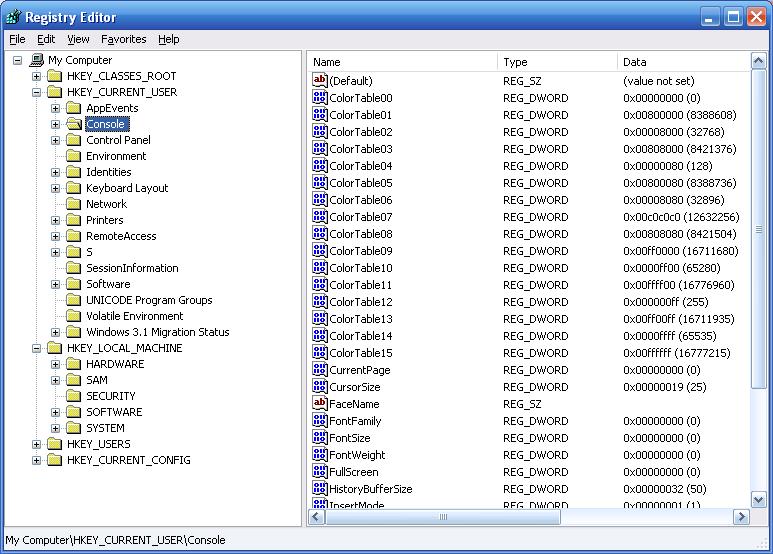Click the DWORD icon beside CursorSize

320,386
